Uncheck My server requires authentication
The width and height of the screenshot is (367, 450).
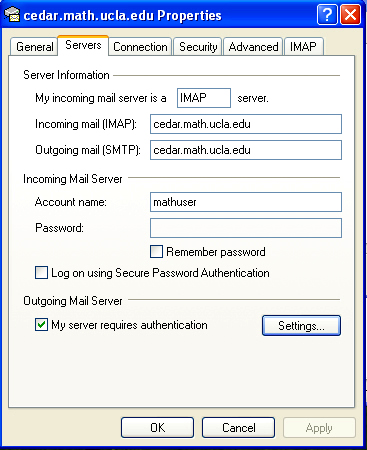[41, 325]
